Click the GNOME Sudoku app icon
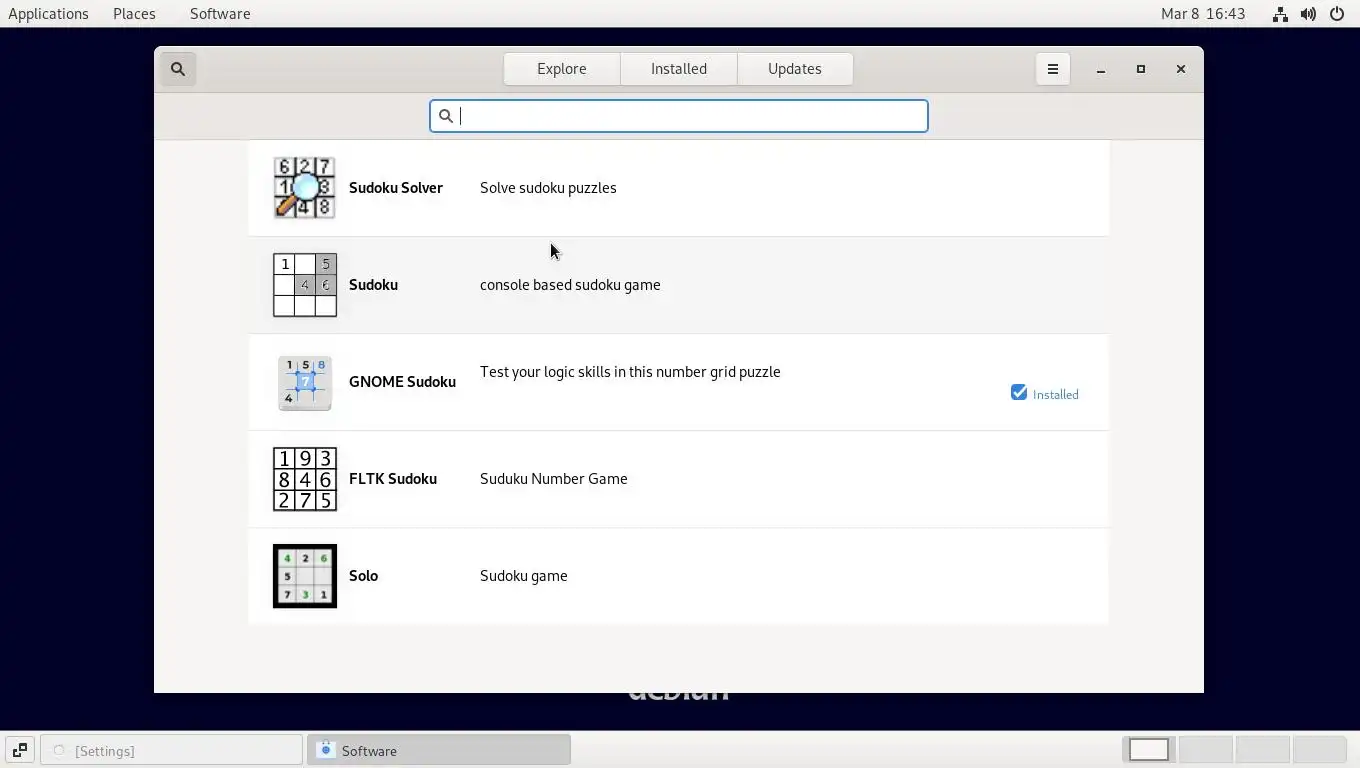 [x=305, y=382]
